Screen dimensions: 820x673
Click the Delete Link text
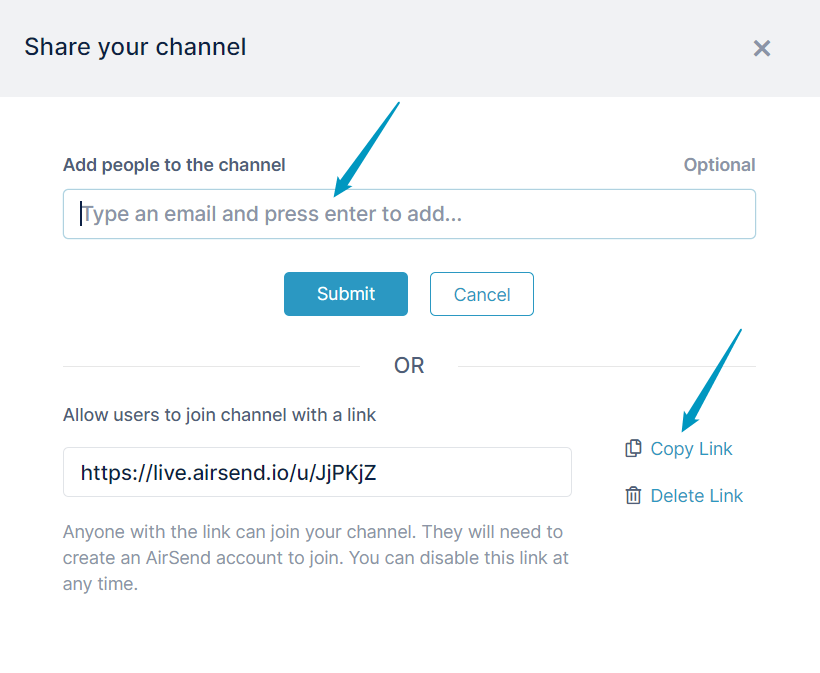pyautogui.click(x=696, y=496)
